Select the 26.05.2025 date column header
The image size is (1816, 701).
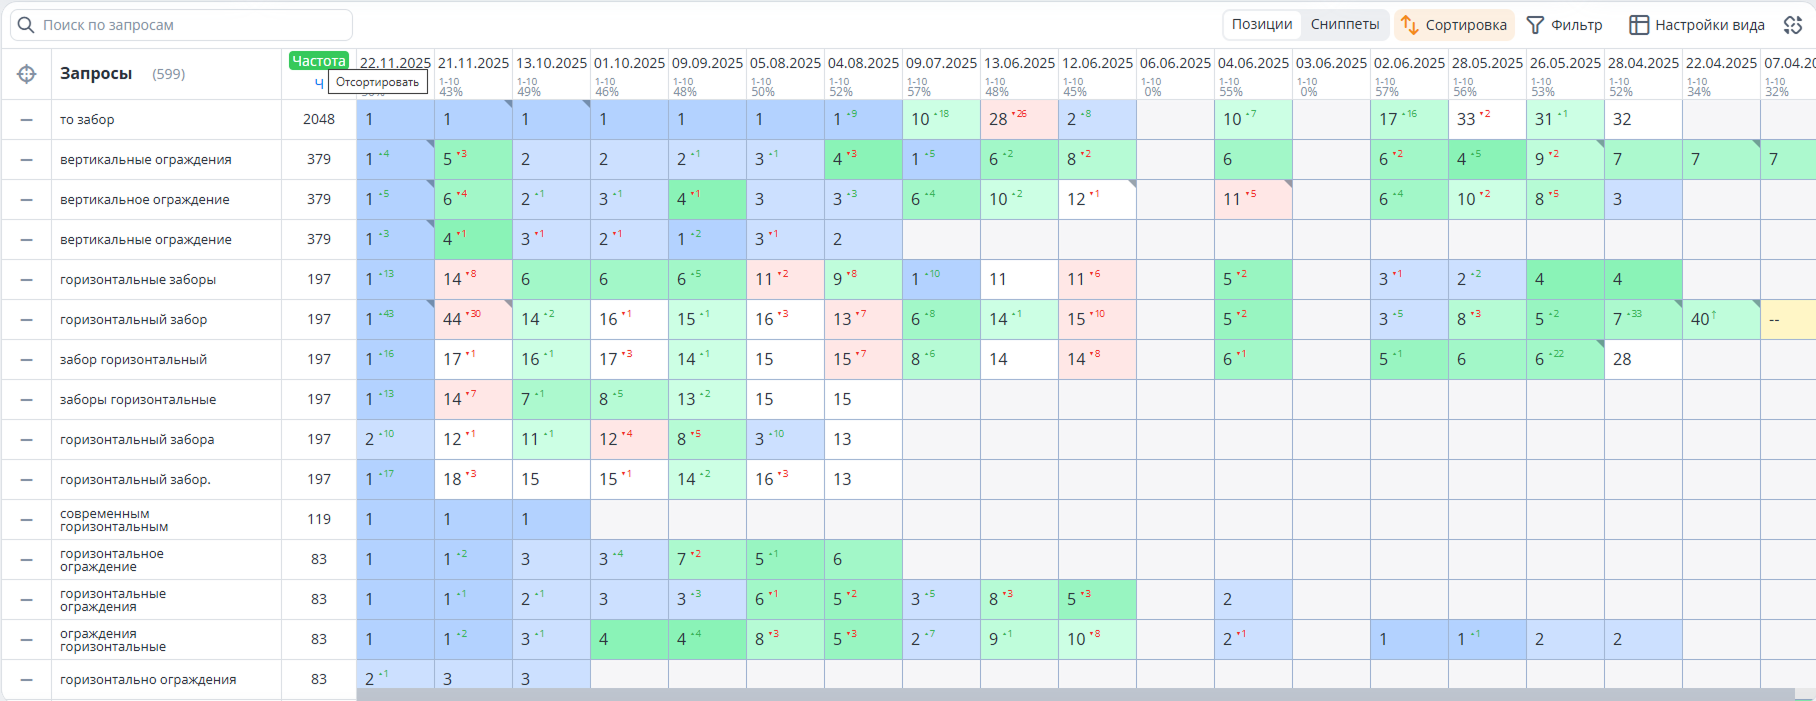tap(1565, 63)
